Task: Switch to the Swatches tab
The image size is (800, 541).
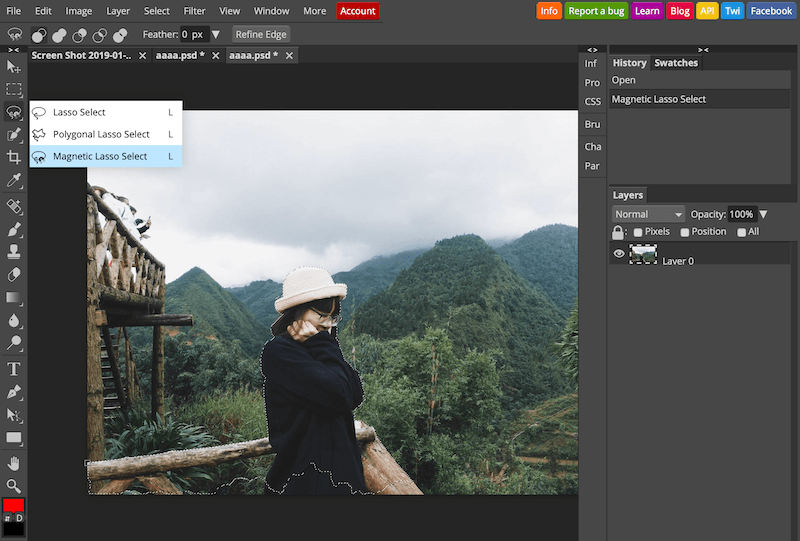Action: coord(676,63)
